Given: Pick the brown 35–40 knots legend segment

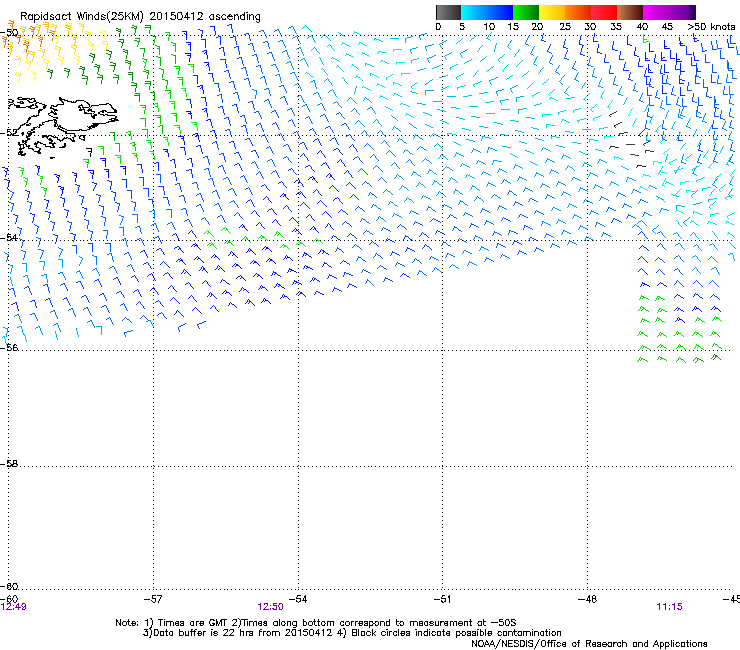Looking at the screenshot, I should pyautogui.click(x=630, y=12).
